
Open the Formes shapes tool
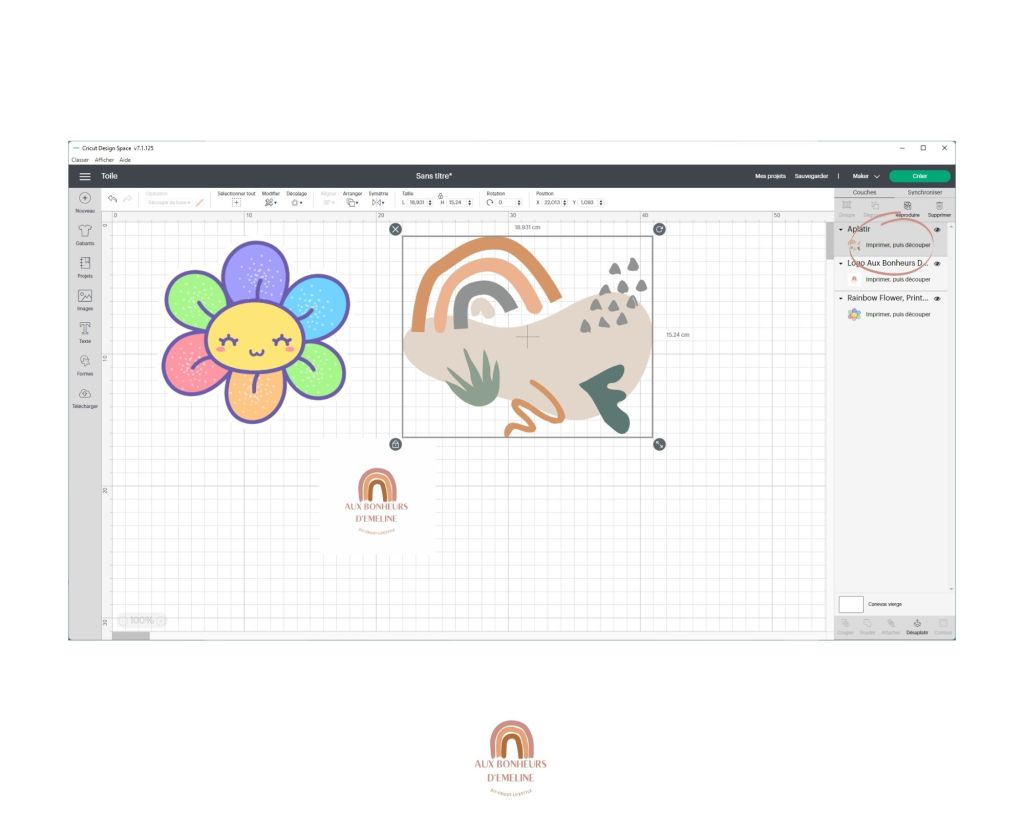click(85, 362)
